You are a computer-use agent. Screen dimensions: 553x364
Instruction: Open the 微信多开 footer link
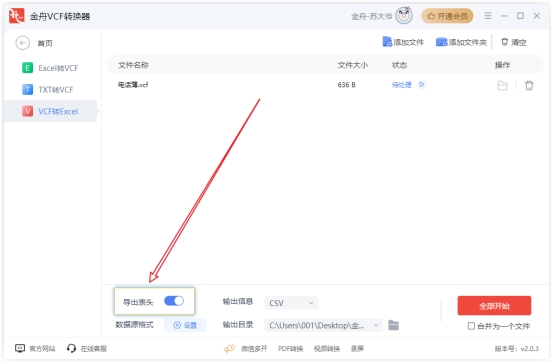coord(254,349)
